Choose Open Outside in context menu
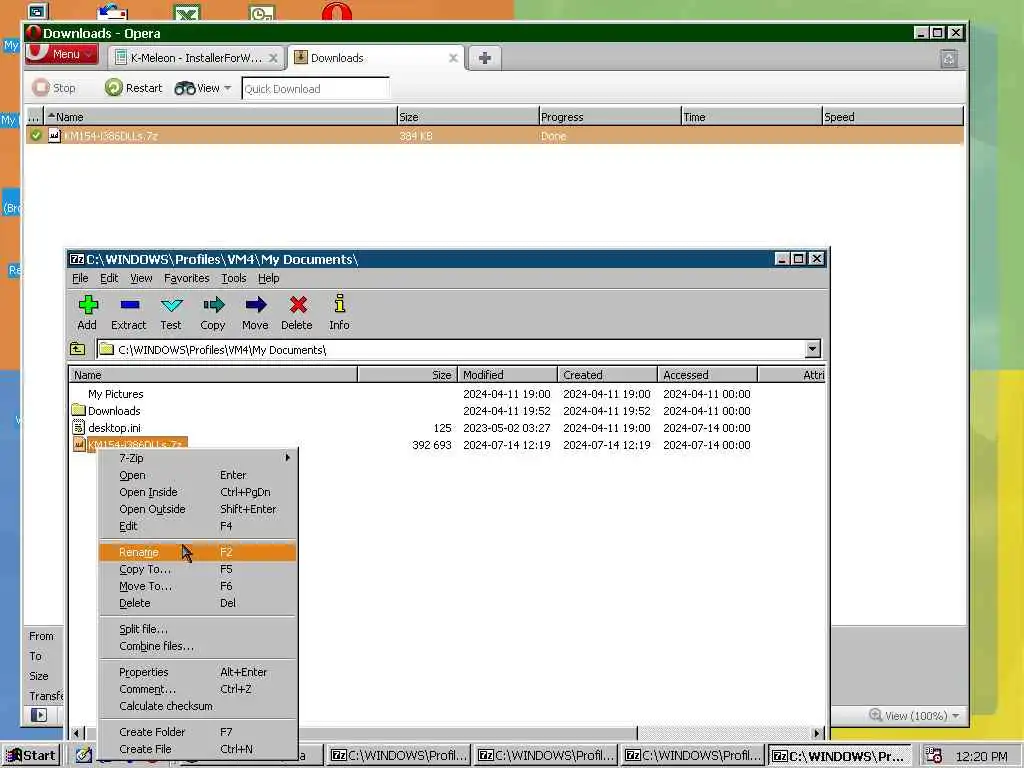Image resolution: width=1024 pixels, height=768 pixels. point(198,509)
